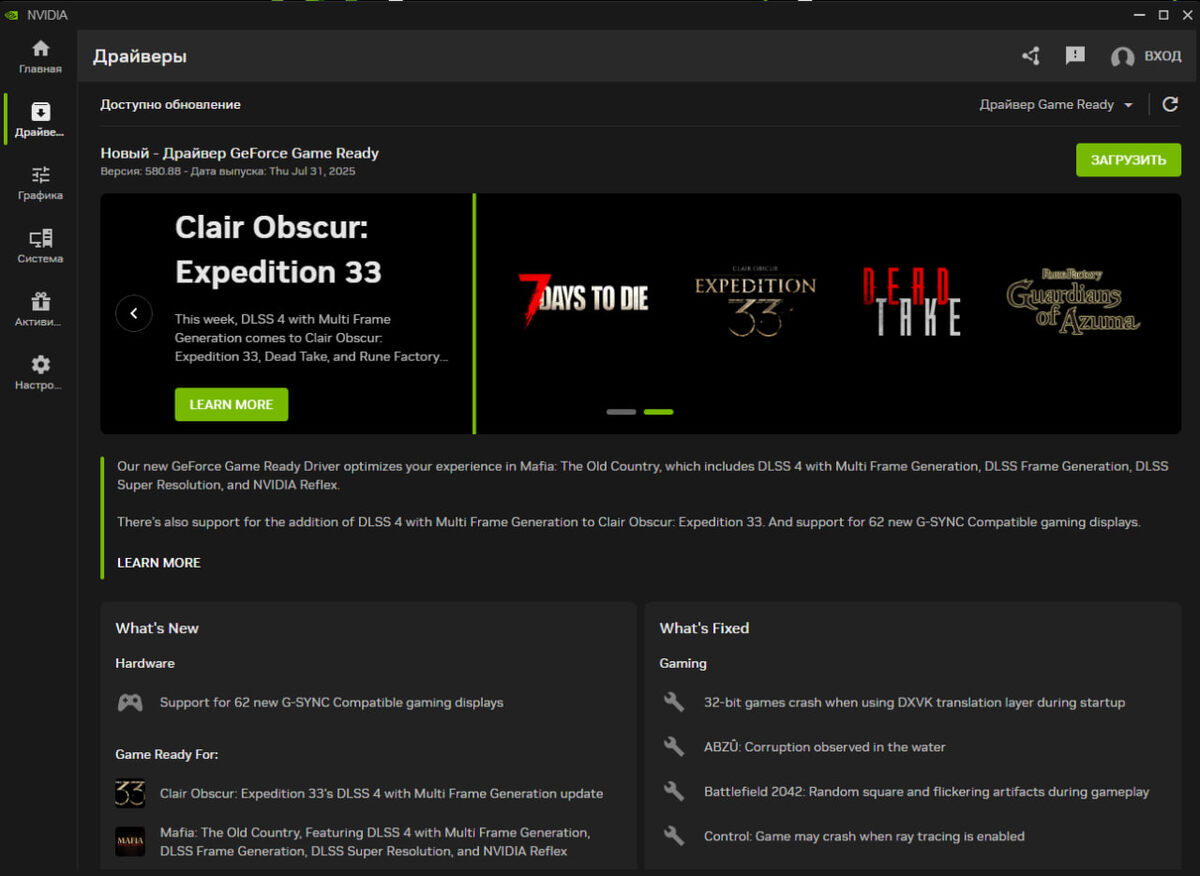This screenshot has width=1200, height=876.
Task: Click the Dead Take logo
Action: coord(911,300)
